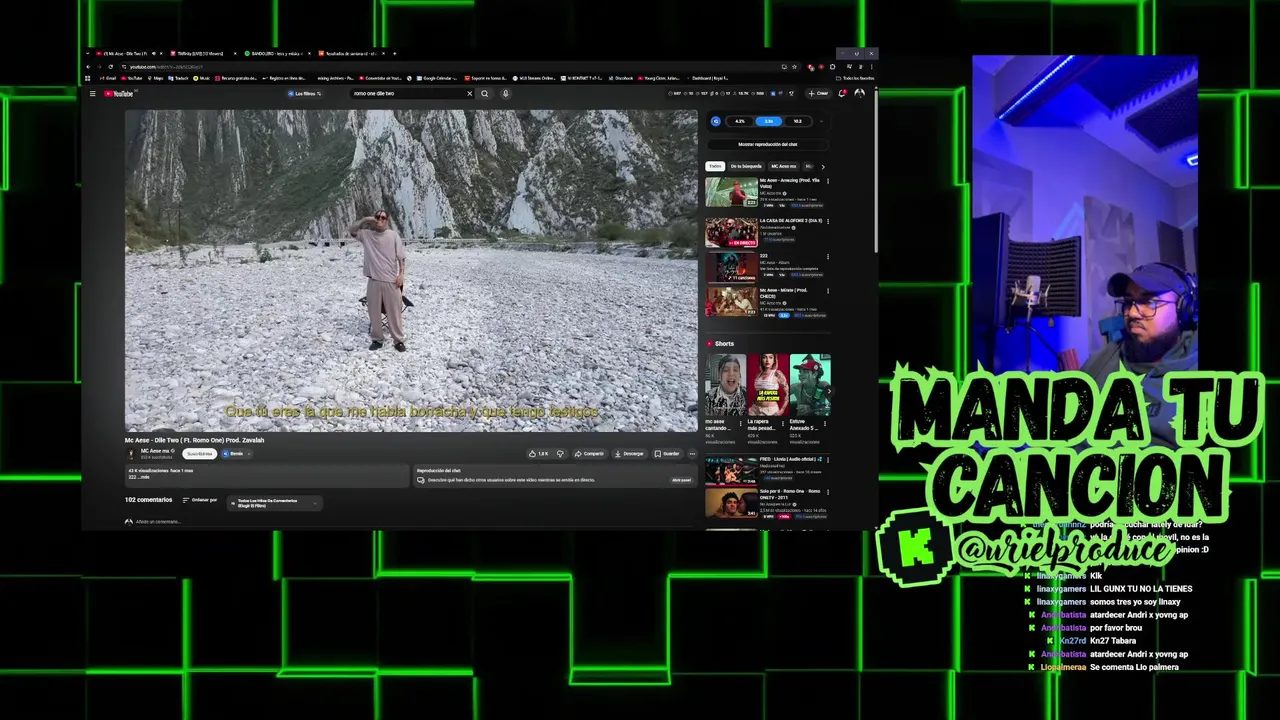Viewport: 1280px width, 720px height.
Task: Open a new browser tab with plus button
Action: (x=394, y=53)
